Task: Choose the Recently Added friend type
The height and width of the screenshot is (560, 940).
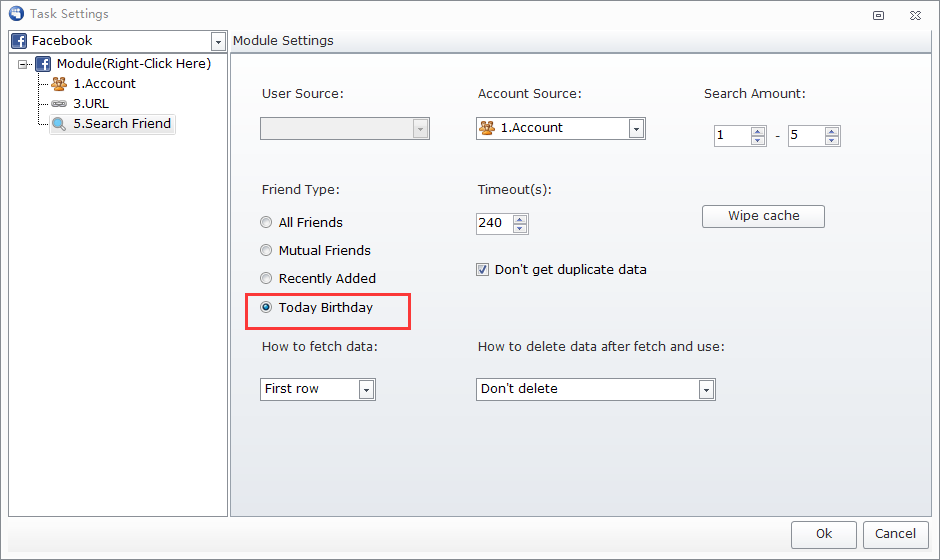Action: [x=266, y=278]
